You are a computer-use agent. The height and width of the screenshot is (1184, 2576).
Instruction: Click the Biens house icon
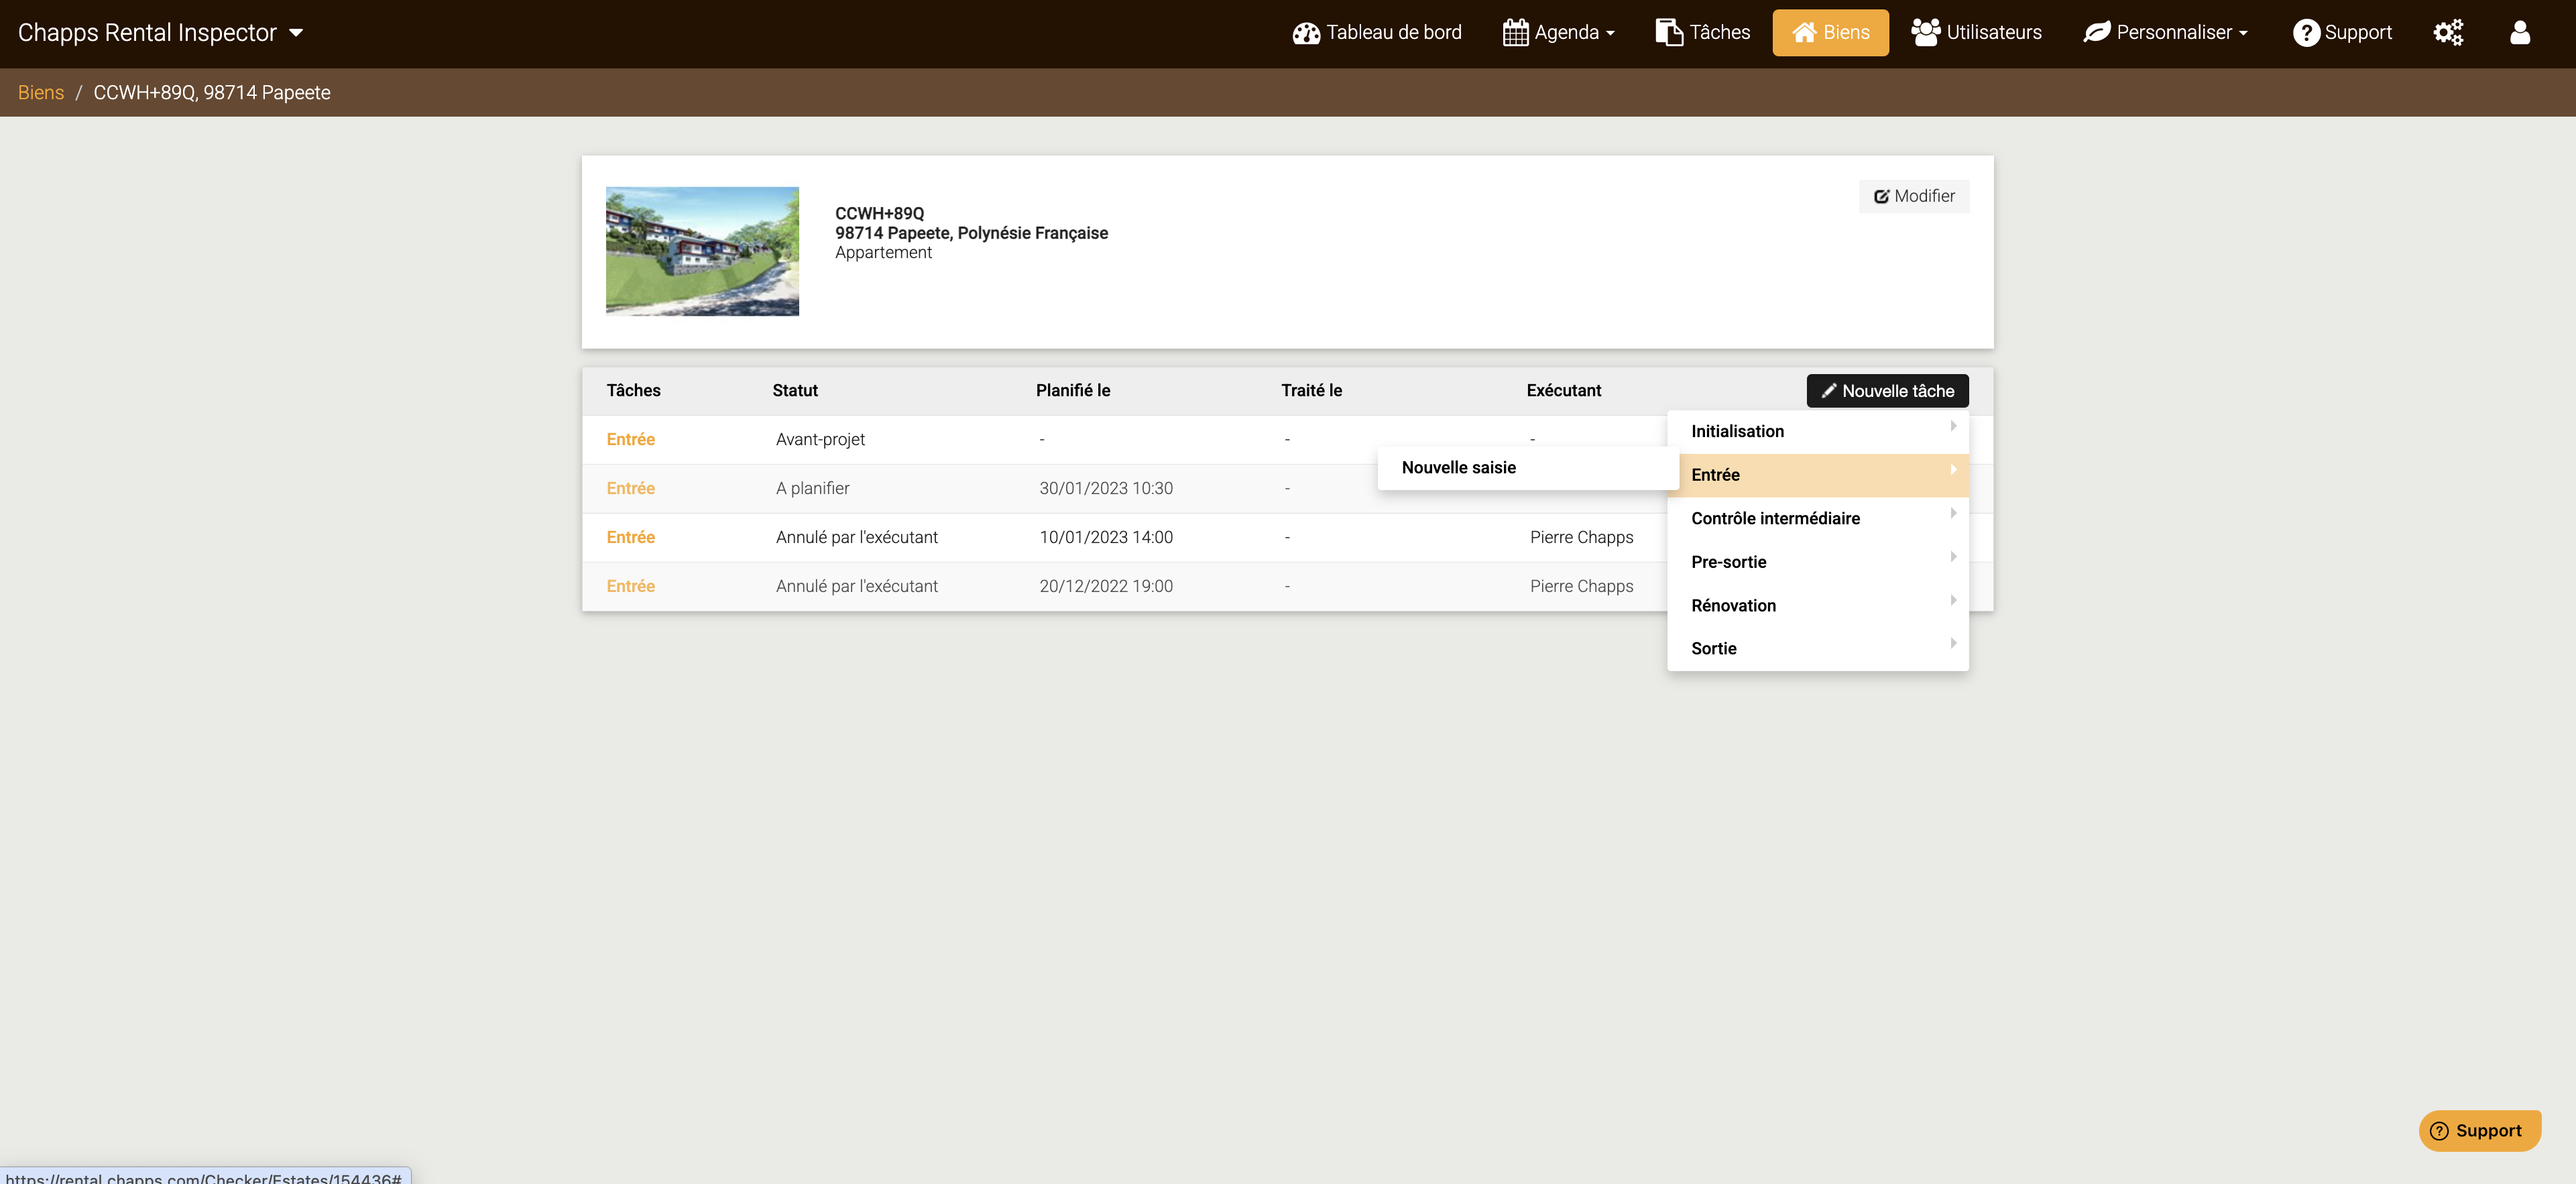point(1804,33)
